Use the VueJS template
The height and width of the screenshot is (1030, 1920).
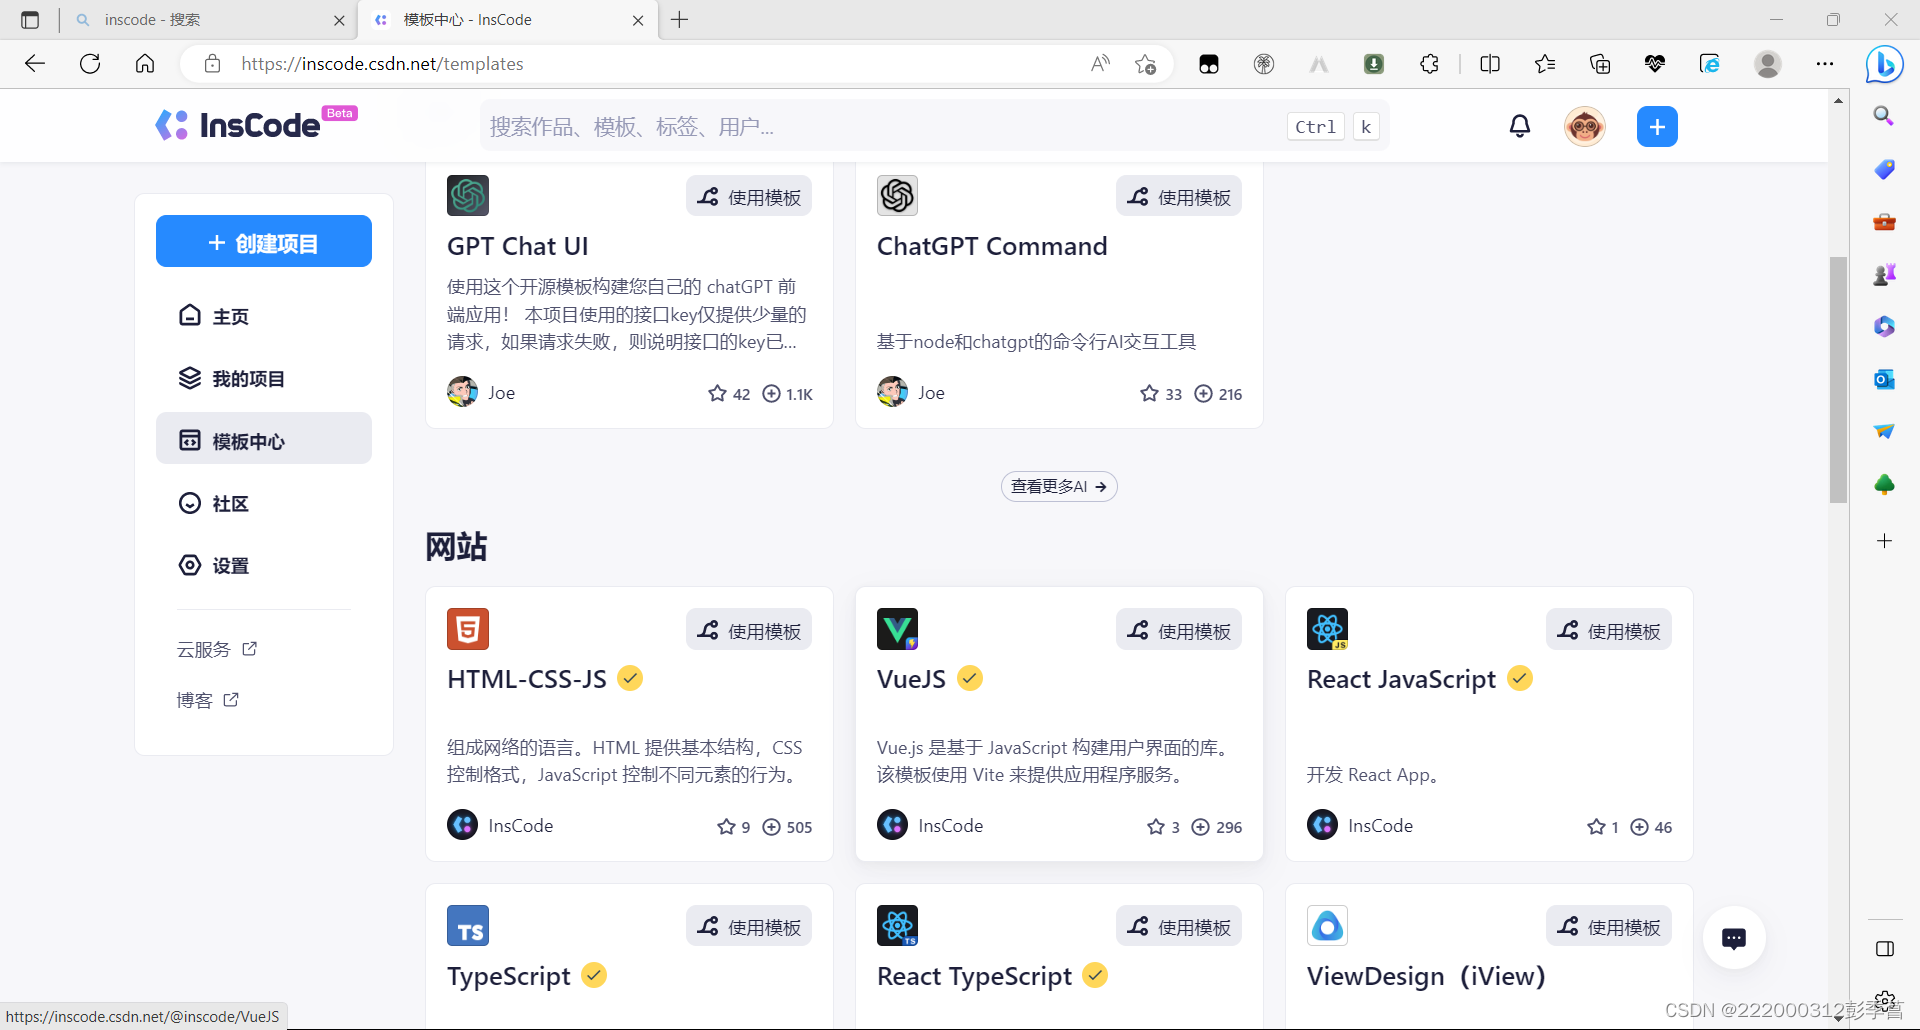1179,630
